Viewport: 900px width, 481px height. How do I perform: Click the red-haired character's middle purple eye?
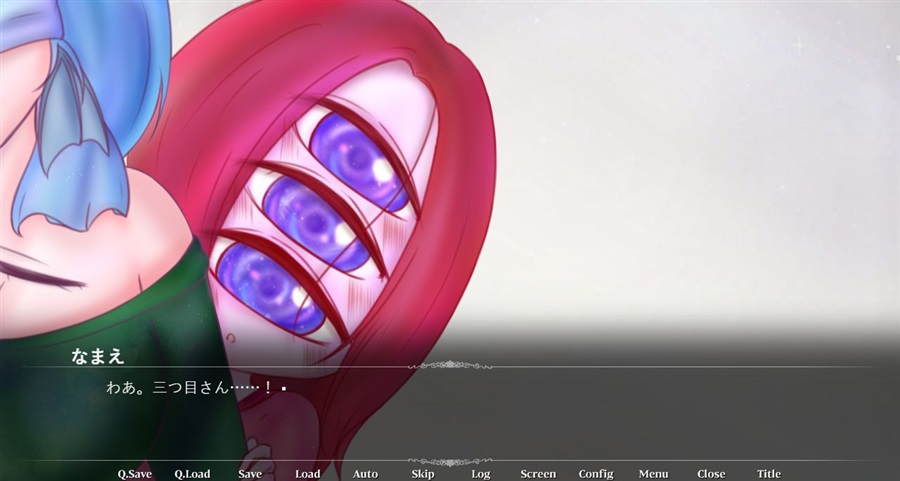(x=317, y=222)
